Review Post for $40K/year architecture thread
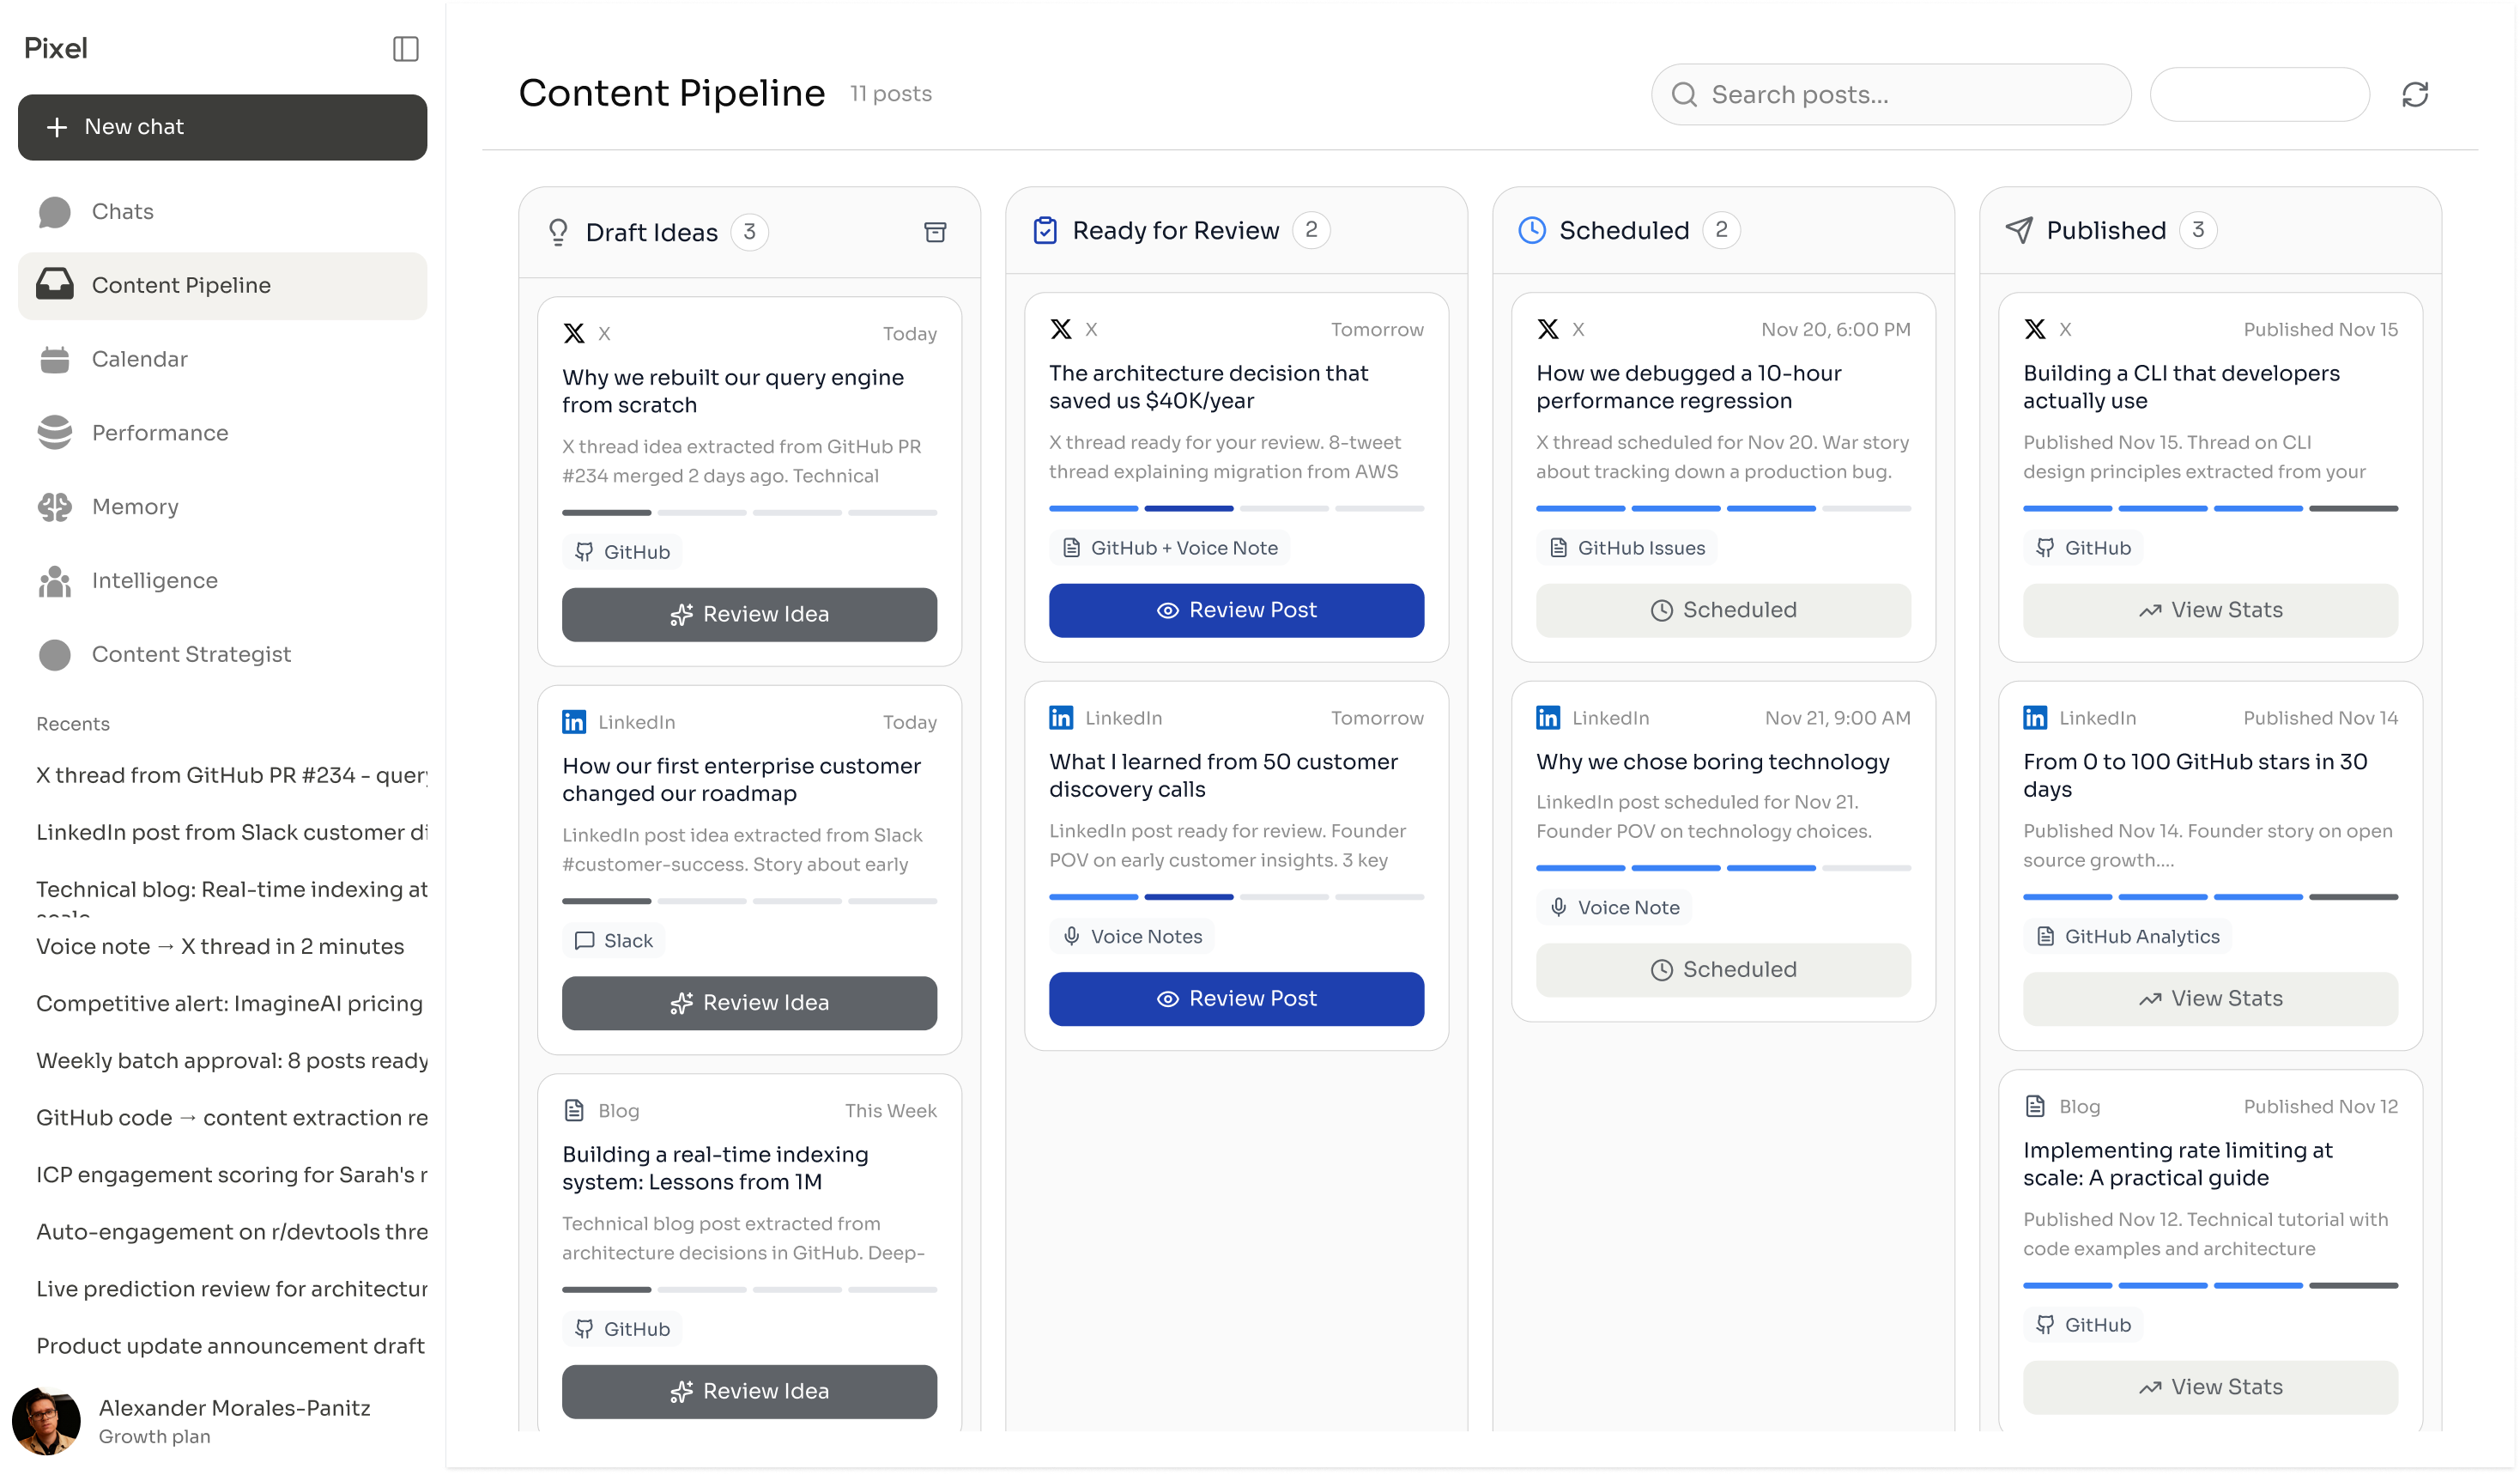2520x1475 pixels. point(1236,610)
